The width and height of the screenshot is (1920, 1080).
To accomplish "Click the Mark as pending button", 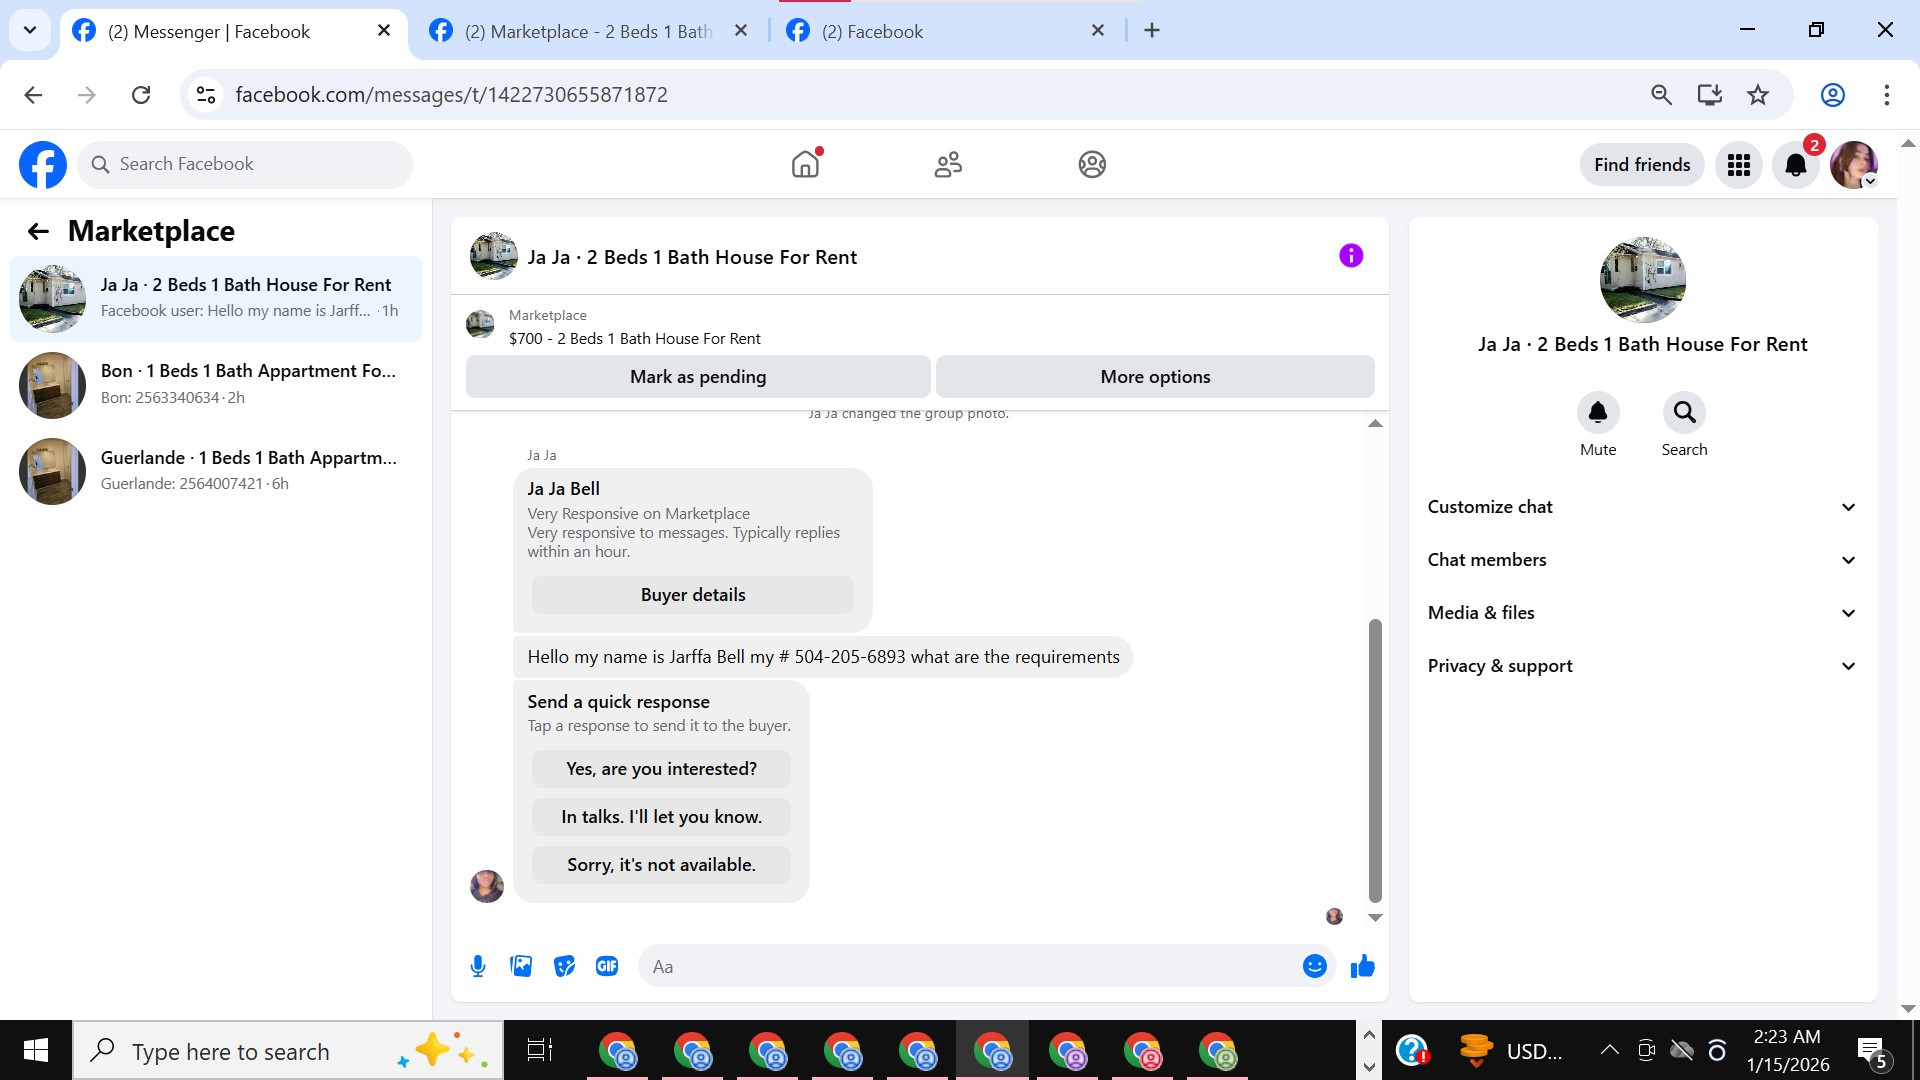I will tap(698, 377).
